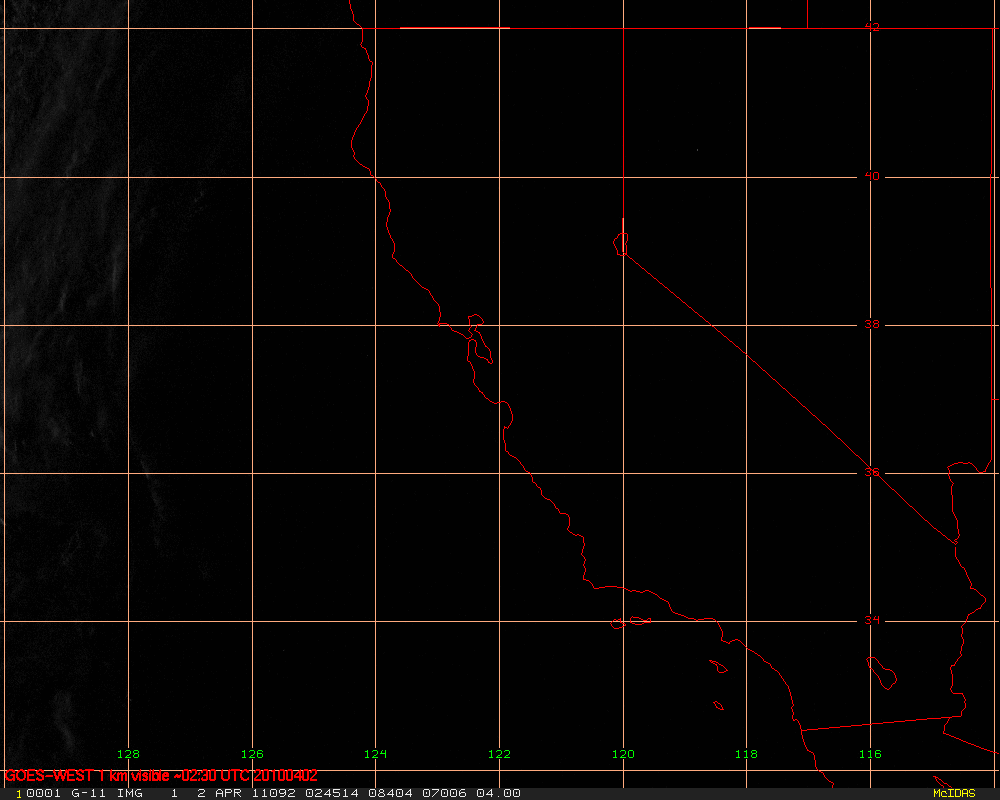Image resolution: width=1000 pixels, height=800 pixels.
Task: Click the 08404 status value
Action: pyautogui.click(x=390, y=793)
